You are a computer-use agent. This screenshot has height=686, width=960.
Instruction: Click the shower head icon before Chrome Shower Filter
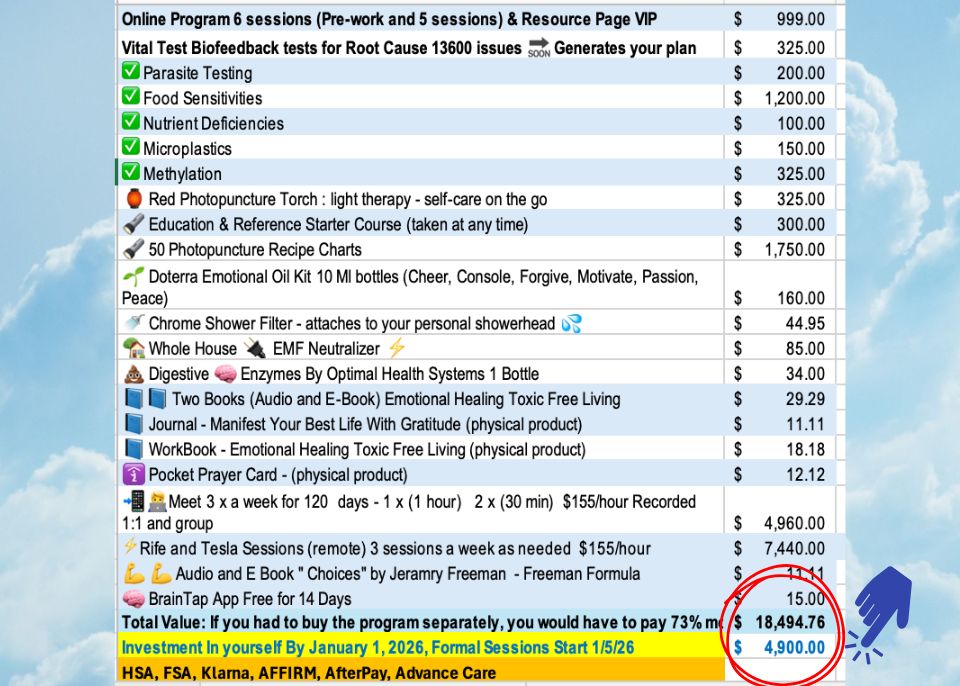tap(133, 322)
